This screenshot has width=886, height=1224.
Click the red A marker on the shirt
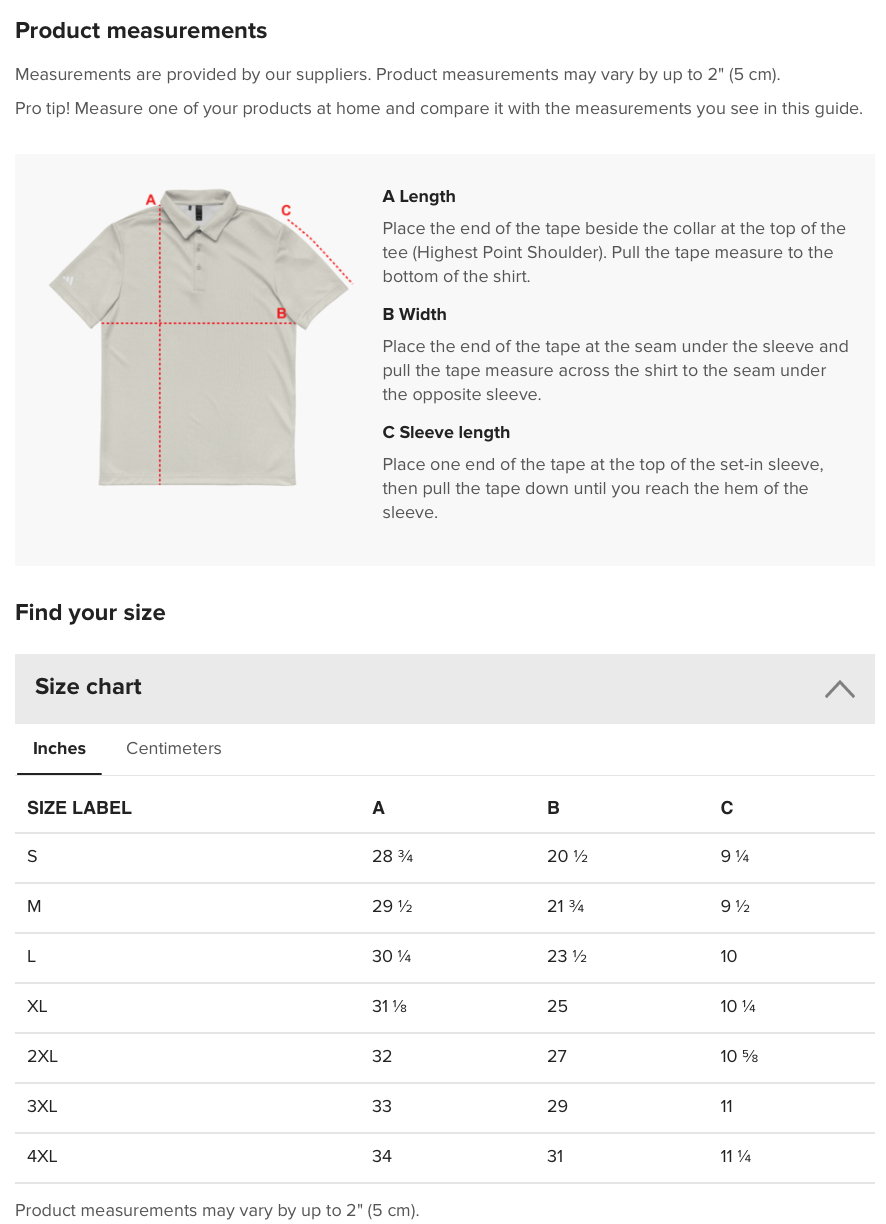tap(151, 200)
